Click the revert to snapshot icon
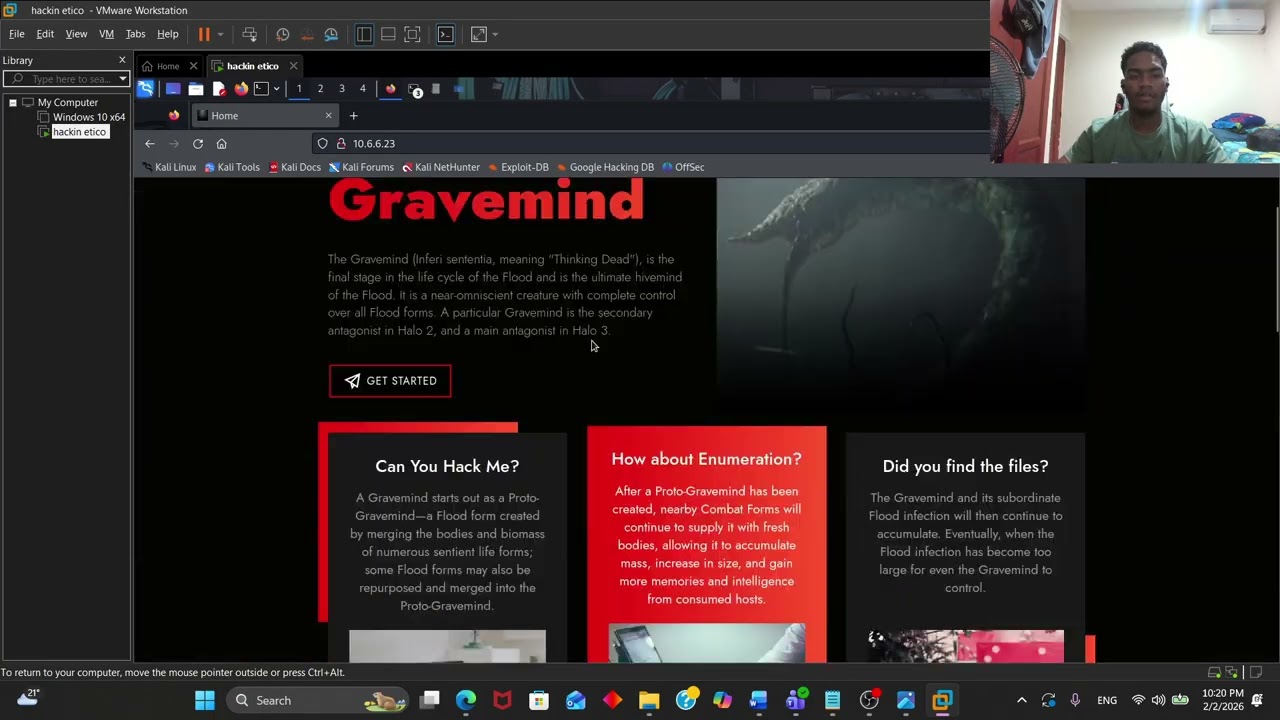1280x720 pixels. click(307, 34)
